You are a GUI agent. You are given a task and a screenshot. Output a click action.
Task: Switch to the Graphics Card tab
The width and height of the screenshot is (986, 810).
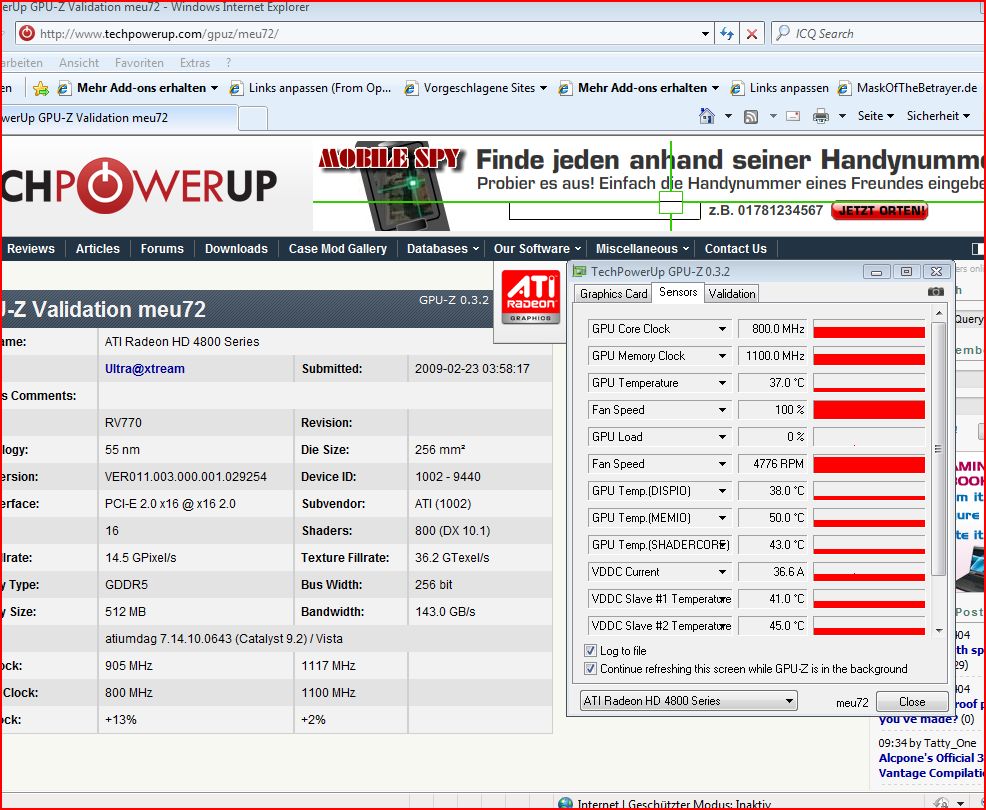(x=613, y=294)
